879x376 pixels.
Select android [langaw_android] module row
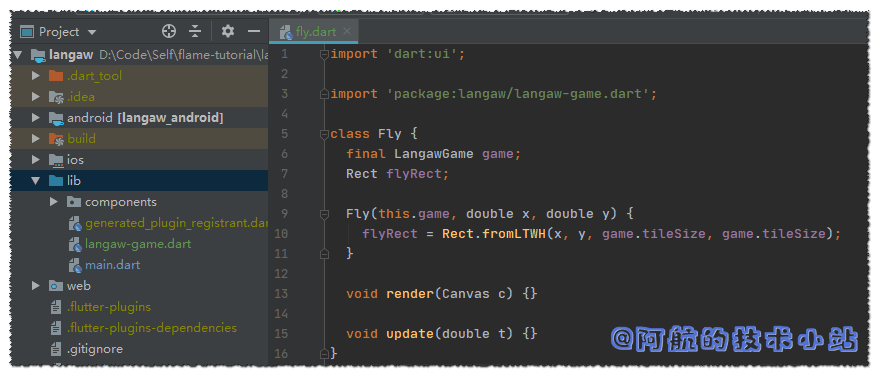click(x=145, y=118)
